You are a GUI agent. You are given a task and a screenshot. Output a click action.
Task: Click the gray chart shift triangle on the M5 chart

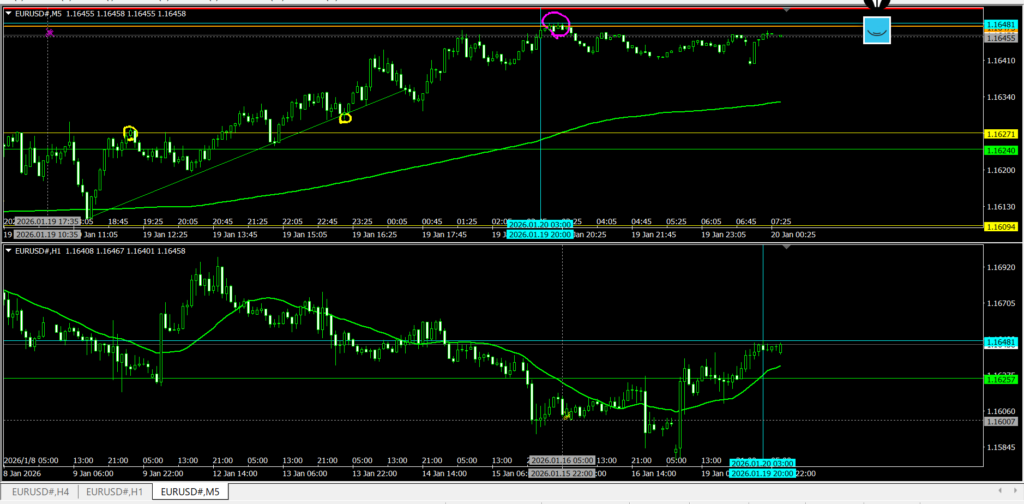tap(786, 10)
